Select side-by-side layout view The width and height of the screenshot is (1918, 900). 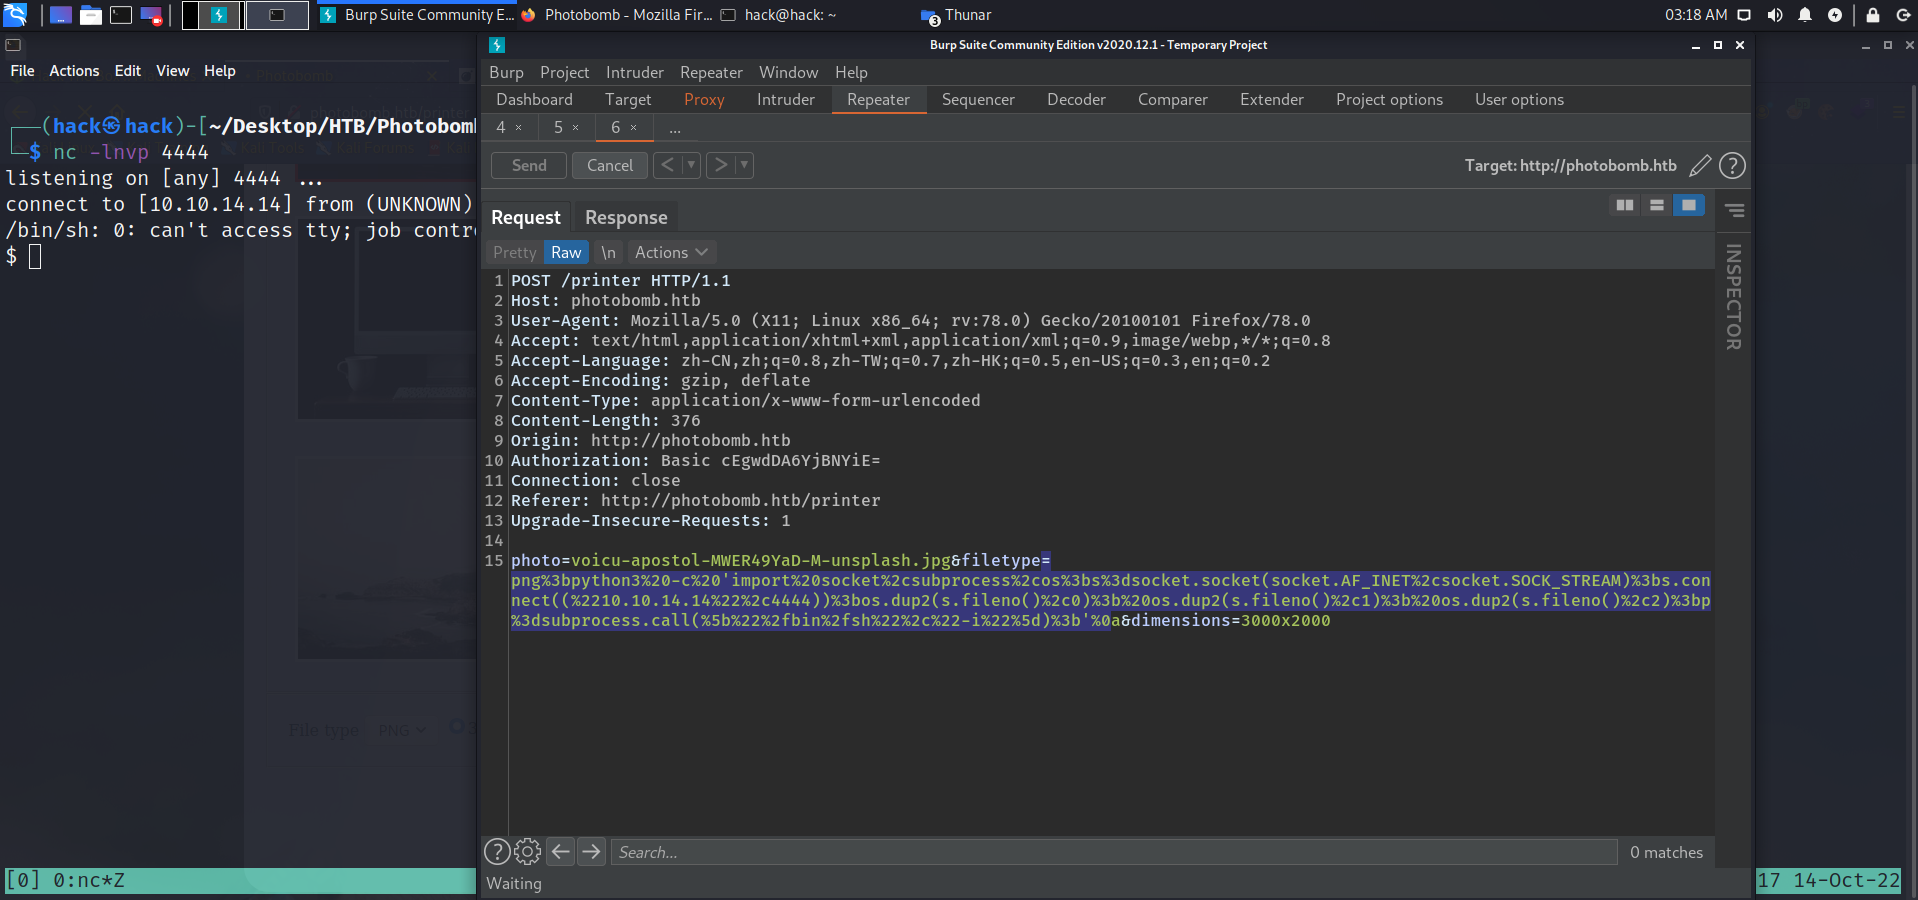pyautogui.click(x=1625, y=205)
